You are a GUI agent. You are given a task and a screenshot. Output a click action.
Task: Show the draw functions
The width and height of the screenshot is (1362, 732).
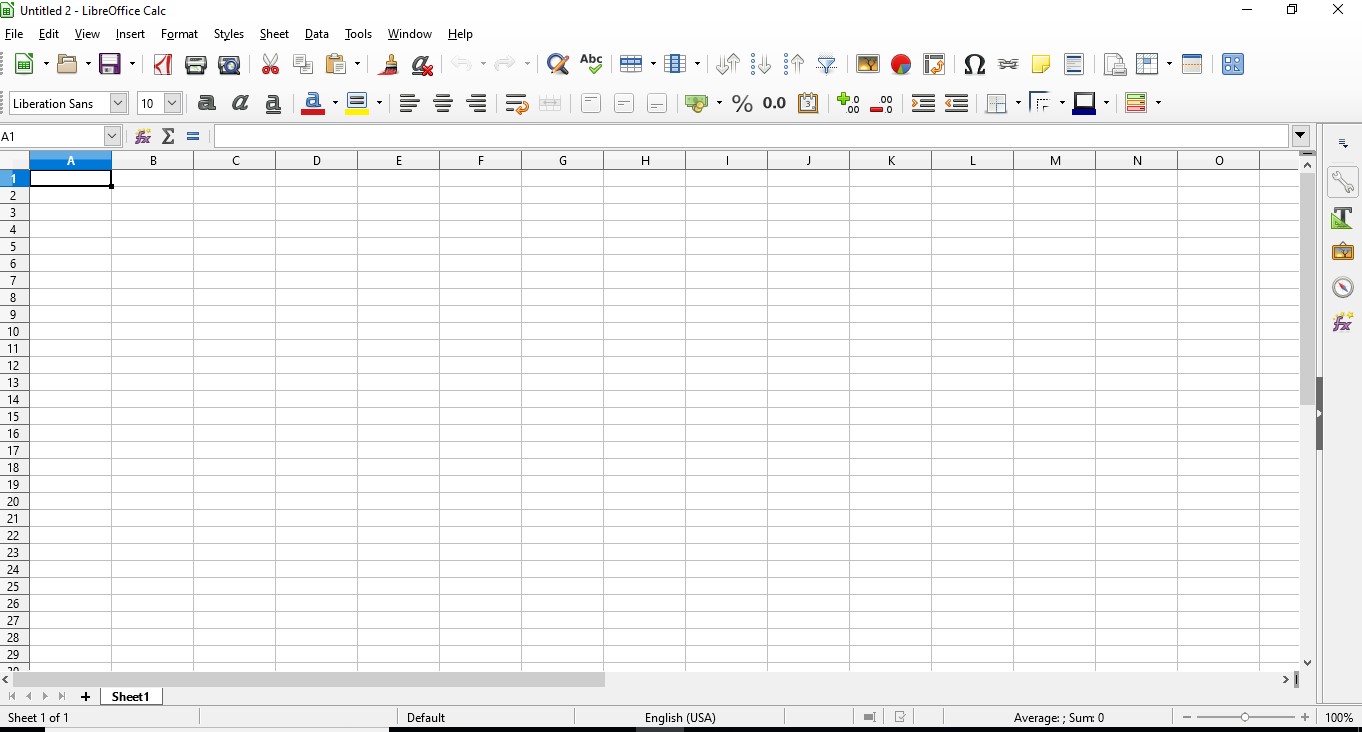coord(1233,64)
